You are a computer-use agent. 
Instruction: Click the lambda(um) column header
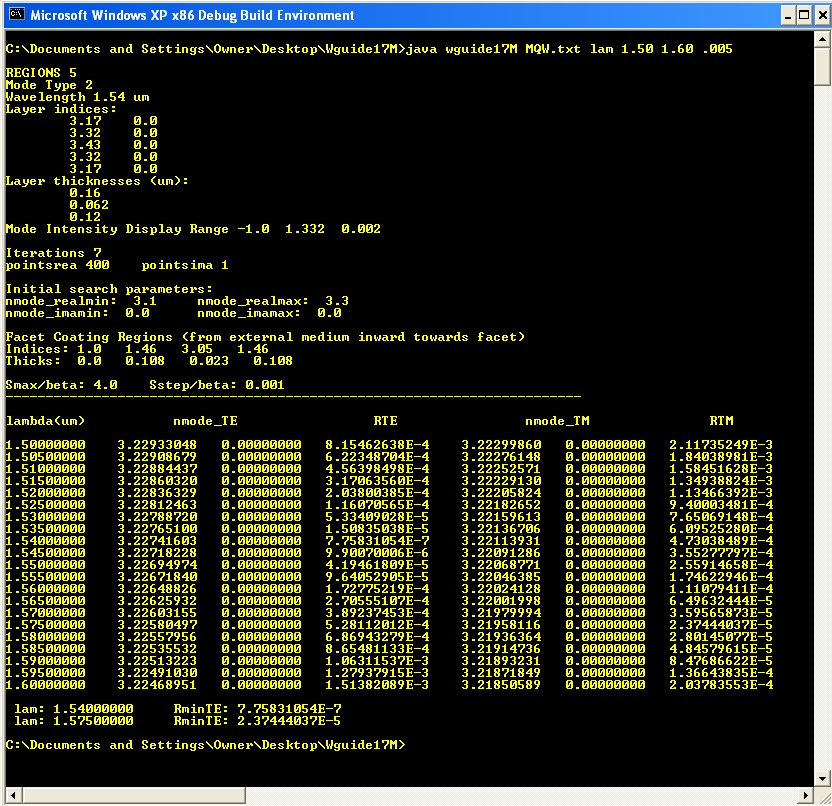(x=46, y=421)
